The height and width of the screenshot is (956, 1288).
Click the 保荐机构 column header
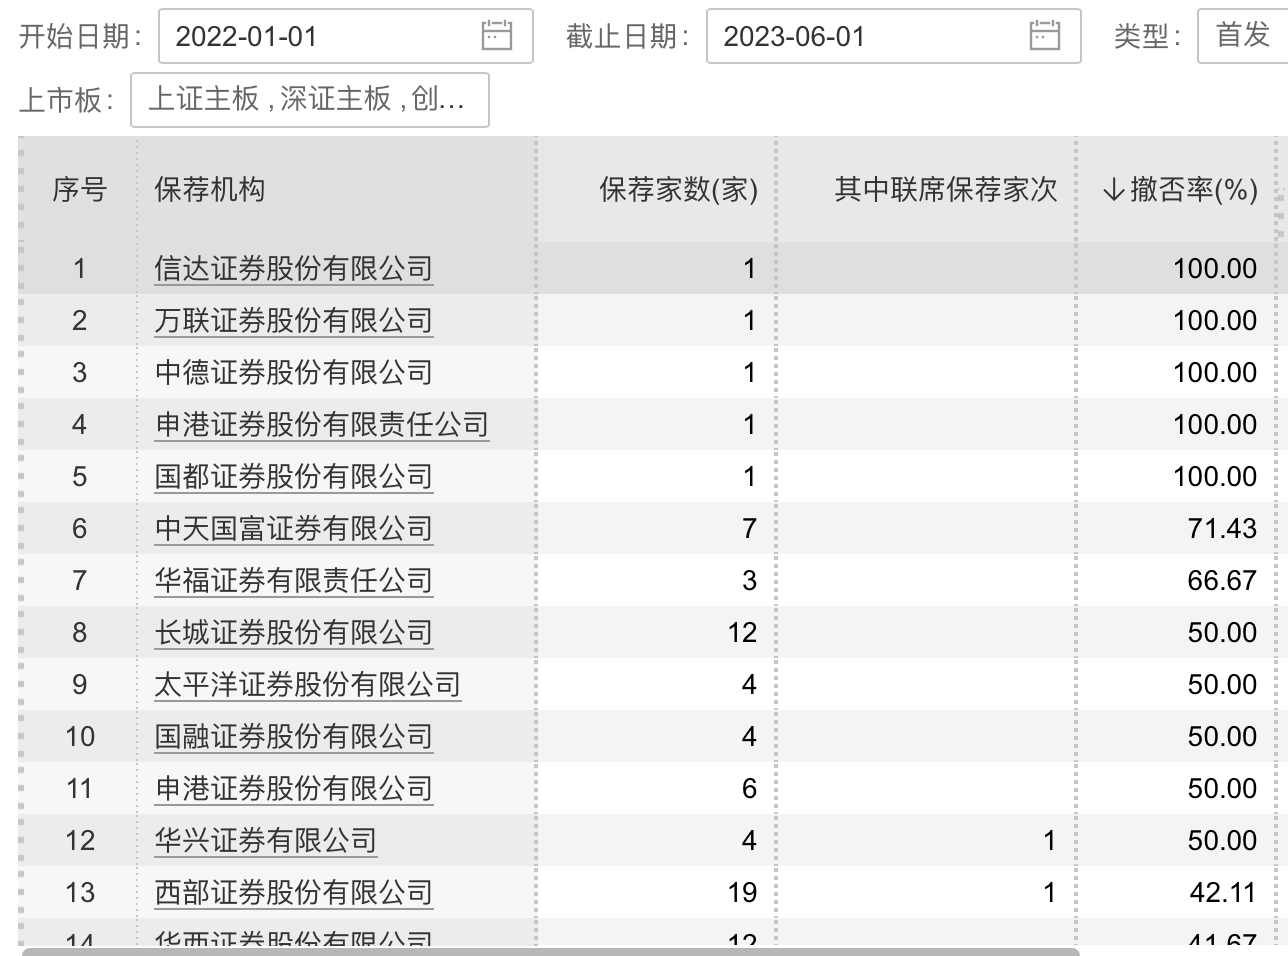click(x=336, y=190)
